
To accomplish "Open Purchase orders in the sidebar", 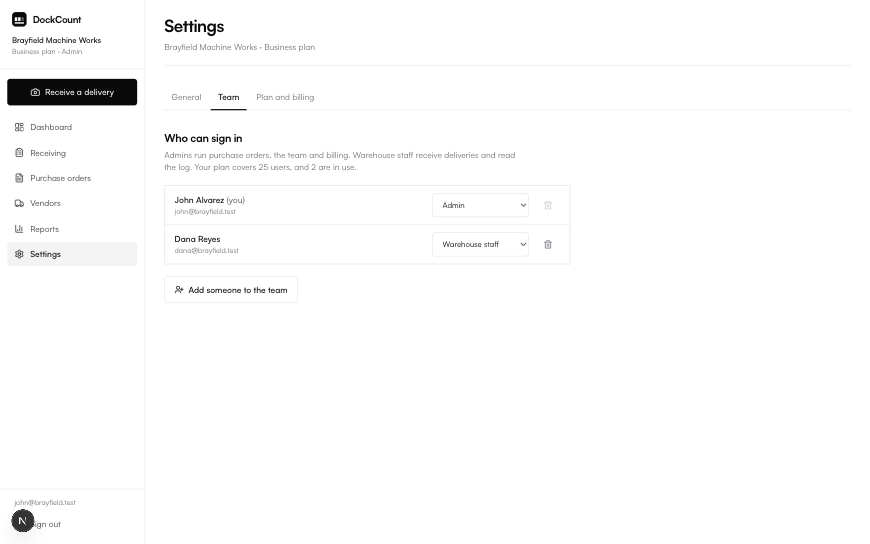I will click(x=72, y=178).
